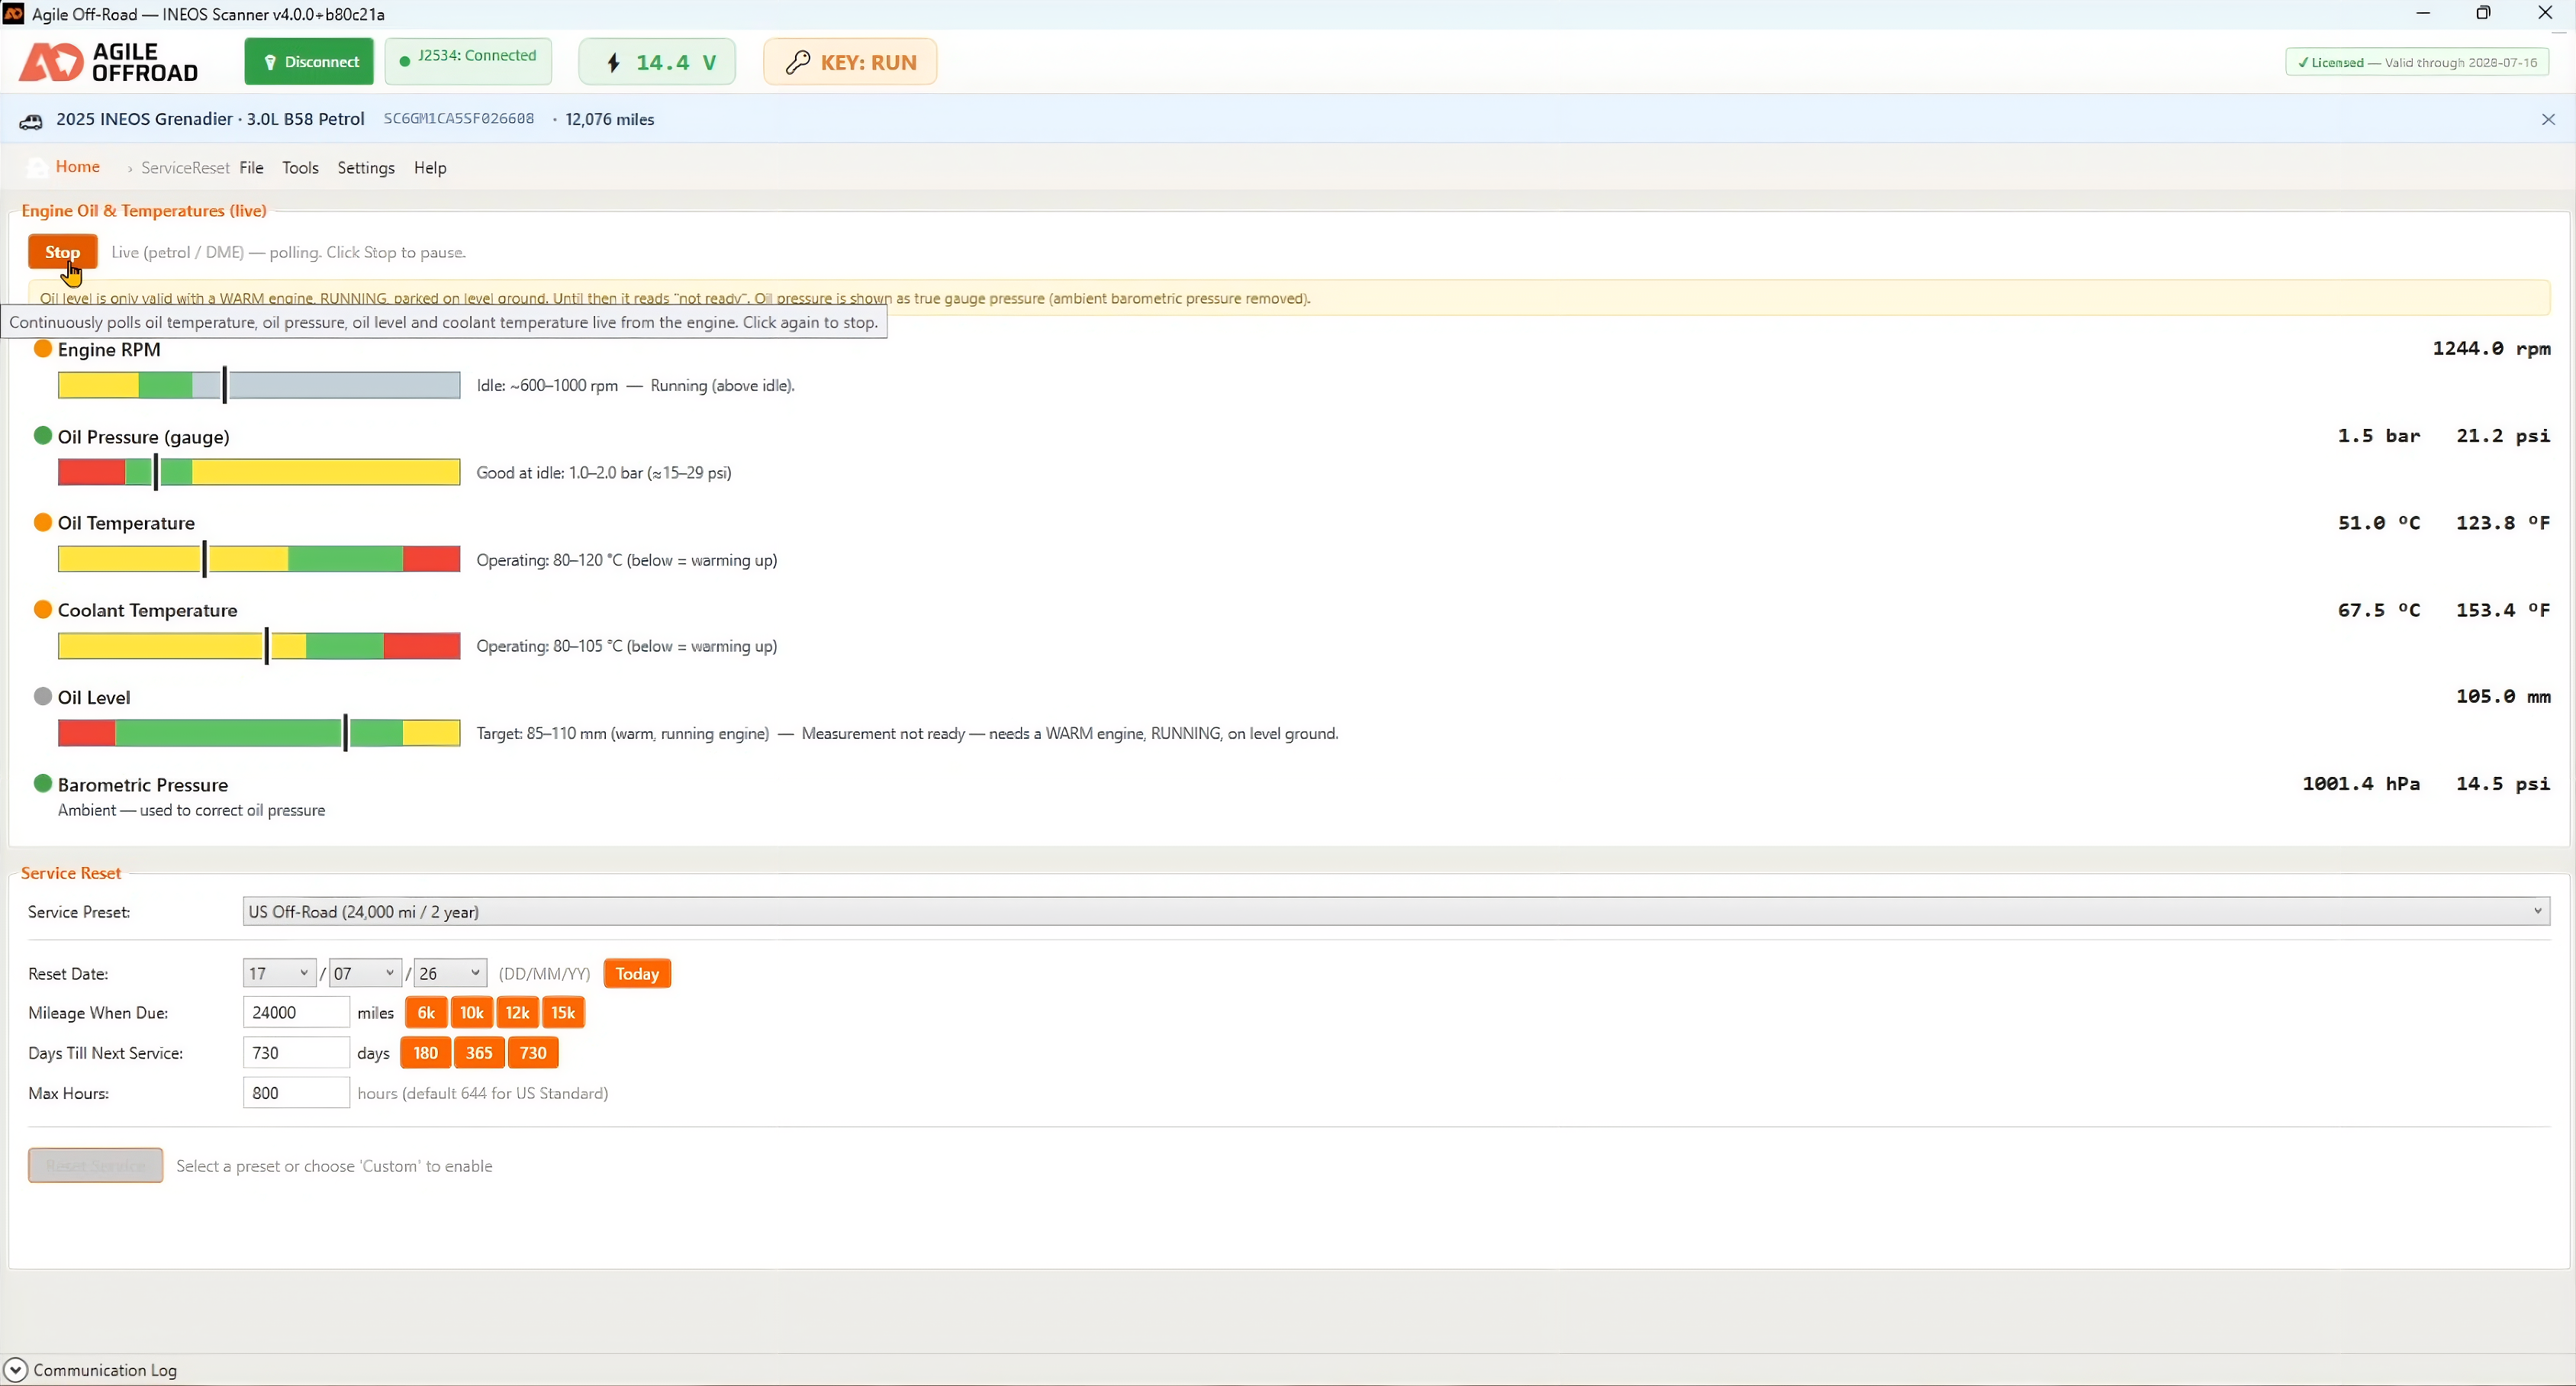2576x1386 pixels.
Task: Open the reset date month dropdown
Action: click(365, 973)
